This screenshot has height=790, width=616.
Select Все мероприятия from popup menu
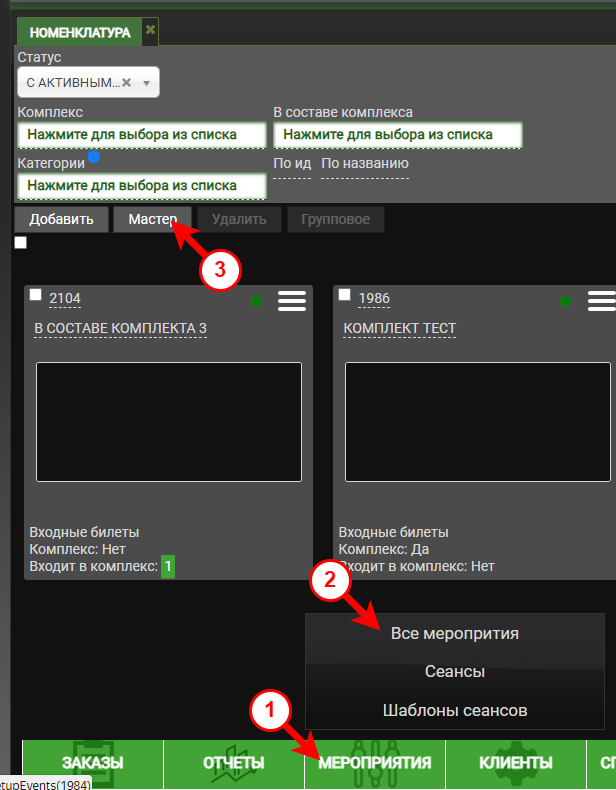(455, 634)
